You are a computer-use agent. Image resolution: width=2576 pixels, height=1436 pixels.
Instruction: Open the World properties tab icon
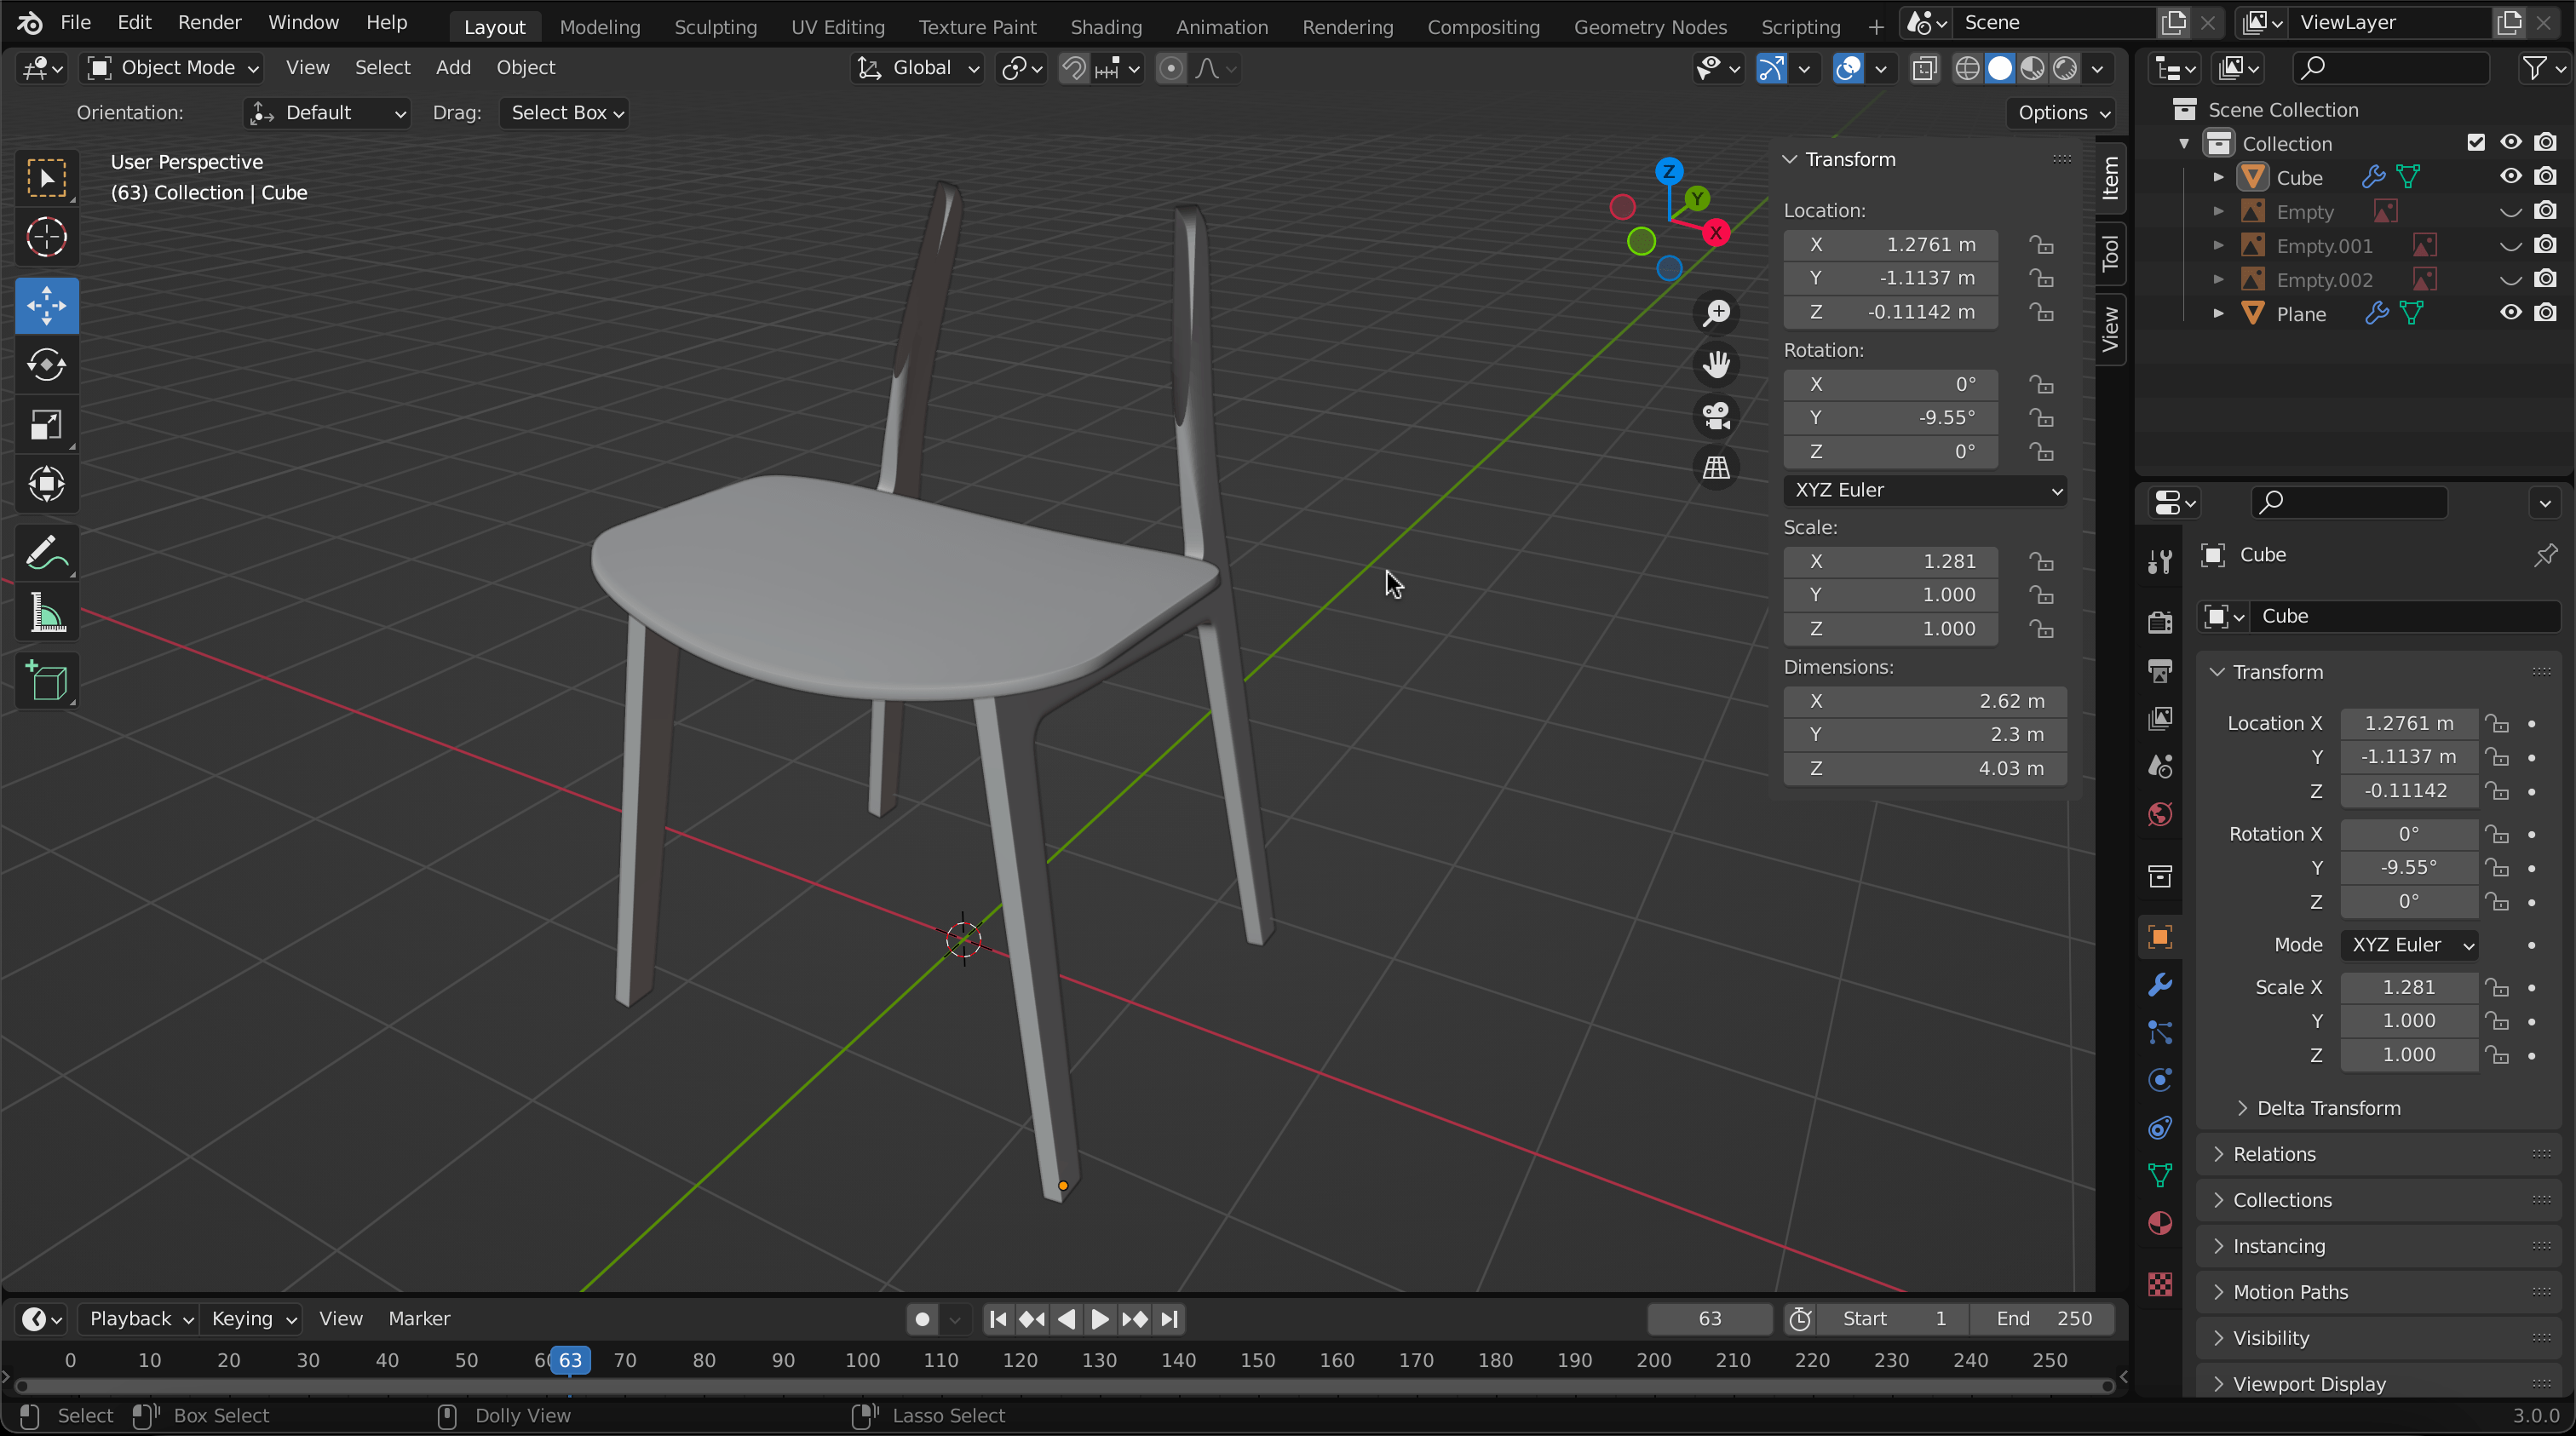coord(2160,814)
